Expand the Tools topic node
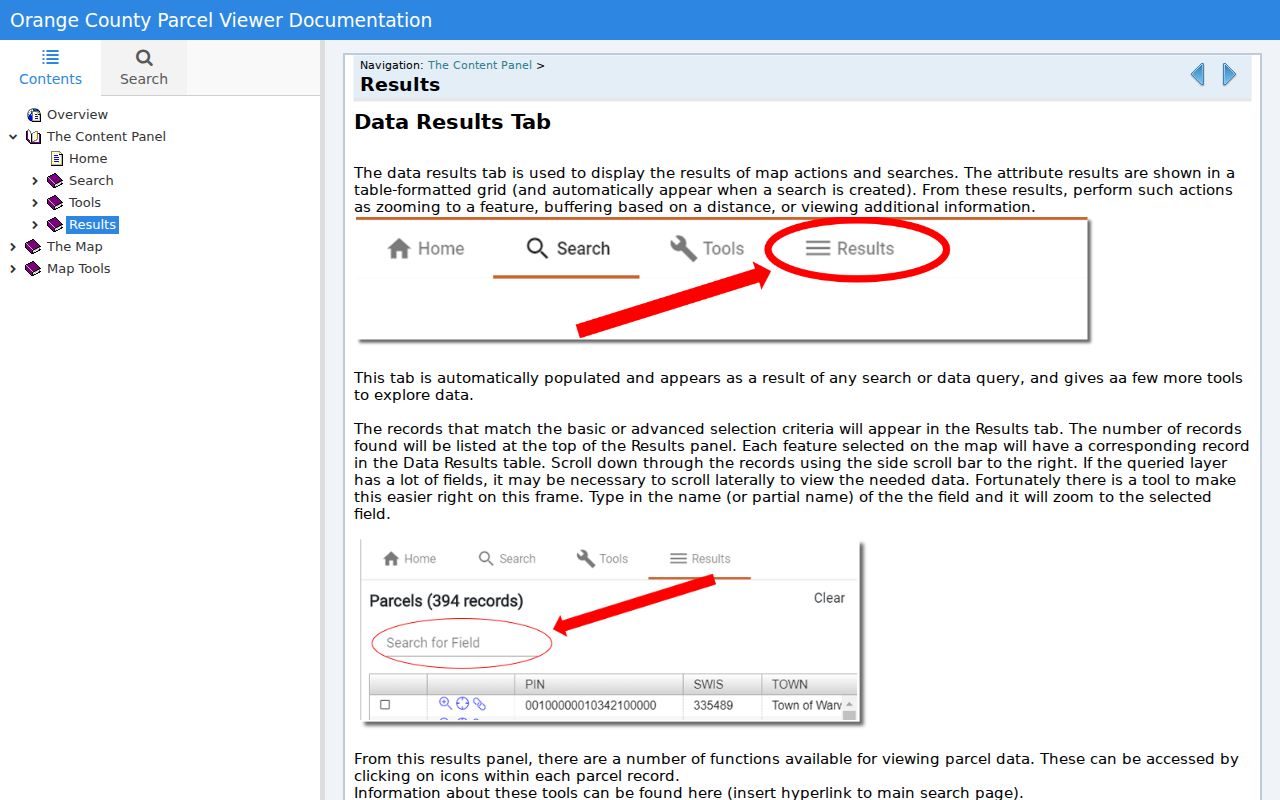 click(x=35, y=203)
